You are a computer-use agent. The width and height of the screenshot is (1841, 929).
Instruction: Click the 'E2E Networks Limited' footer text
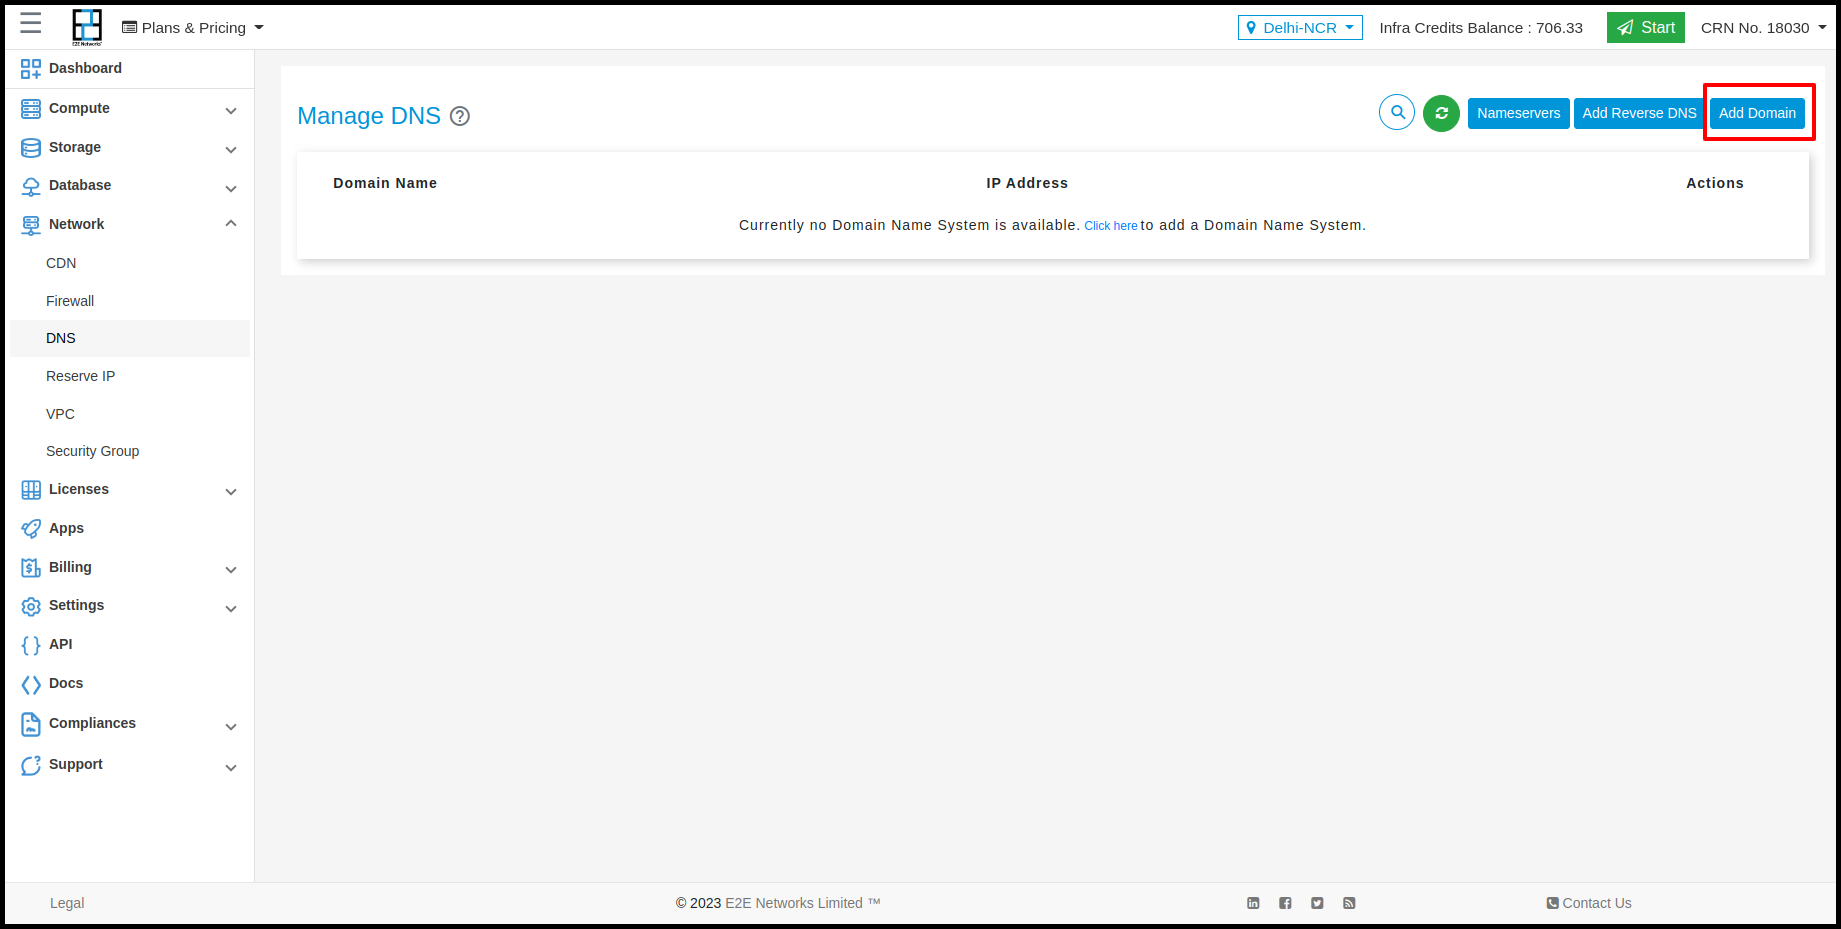click(x=794, y=903)
